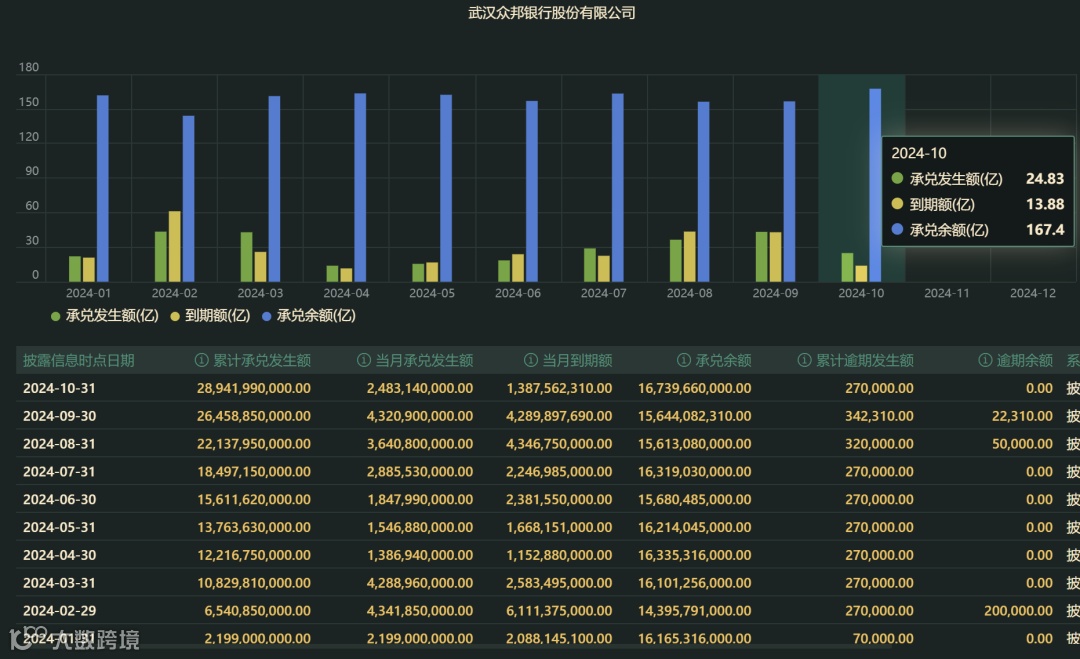Image resolution: width=1080 pixels, height=659 pixels.
Task: Click cell 28,941,990,000.00
Action: (253, 388)
